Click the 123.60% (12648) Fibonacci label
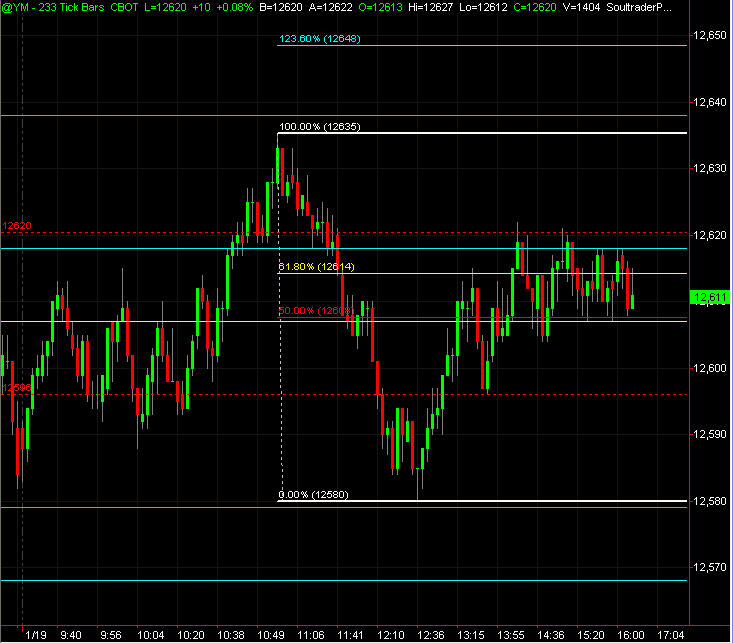Image resolution: width=733 pixels, height=643 pixels. click(320, 39)
